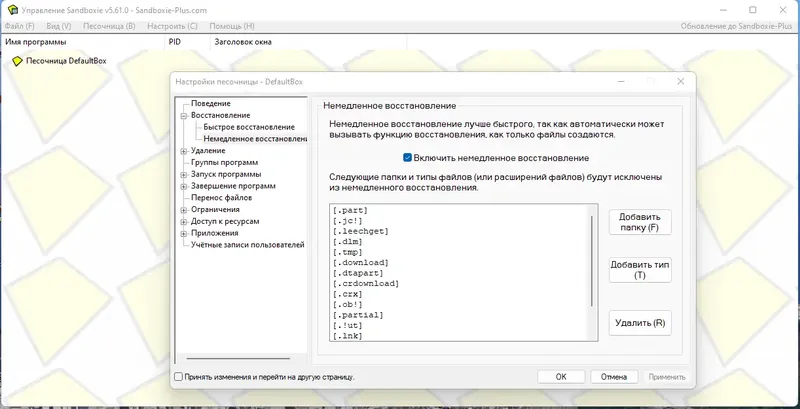800x409 pixels.
Task: Expand the Запуск программы tree node
Action: [184, 174]
